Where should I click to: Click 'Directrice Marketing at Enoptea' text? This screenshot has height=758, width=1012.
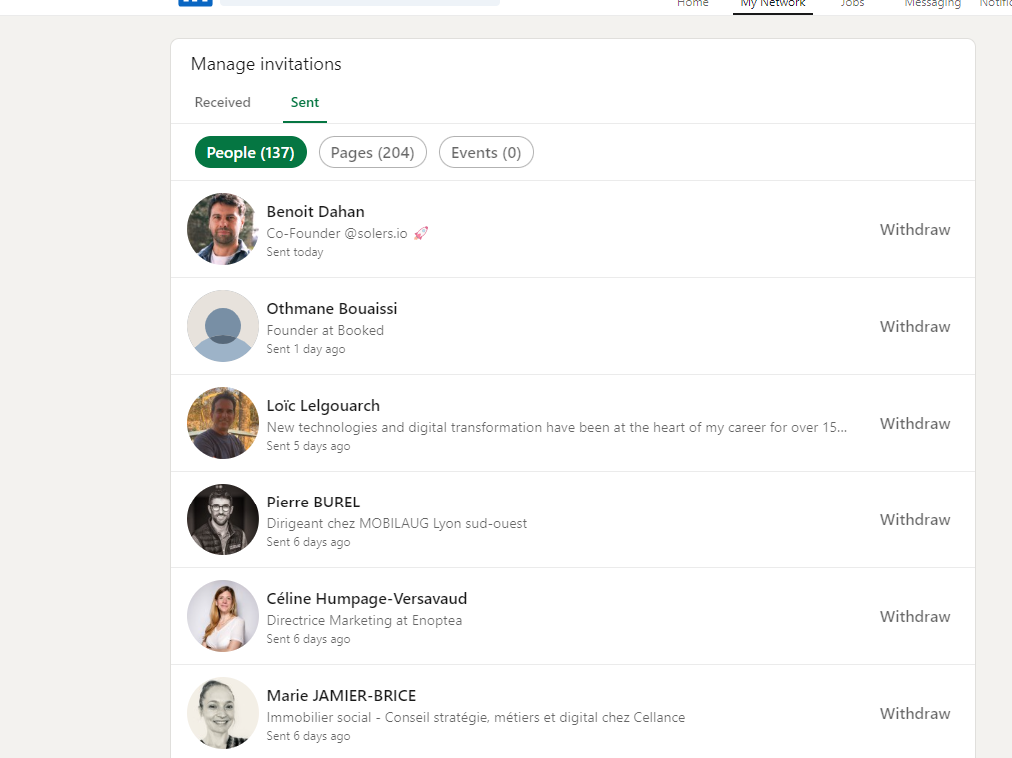click(x=364, y=620)
